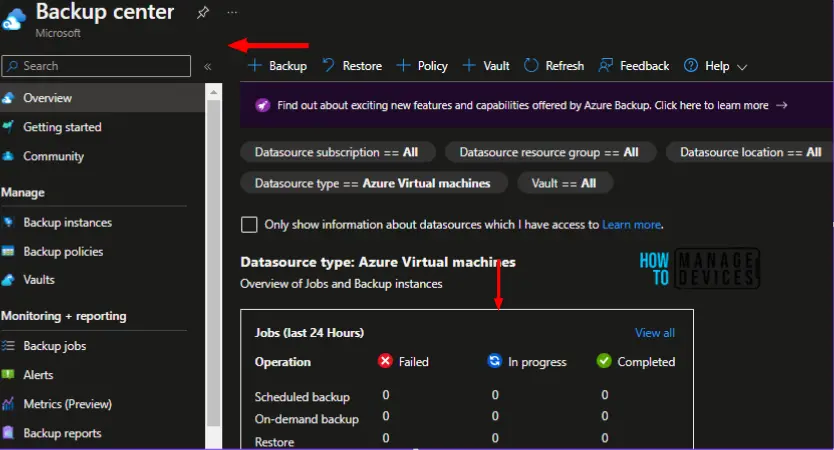Click the Backup plus icon in the toolbar
834x450 pixels.
tap(255, 65)
